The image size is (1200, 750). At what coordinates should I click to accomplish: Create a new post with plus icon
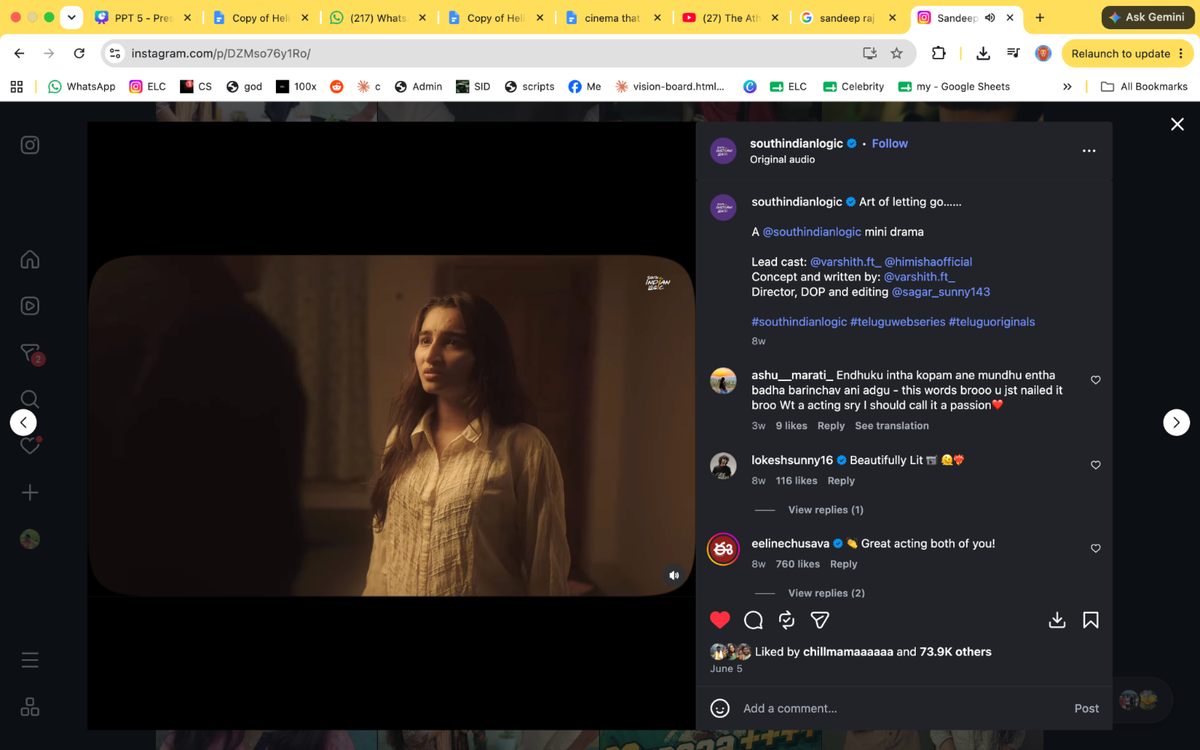click(30, 492)
